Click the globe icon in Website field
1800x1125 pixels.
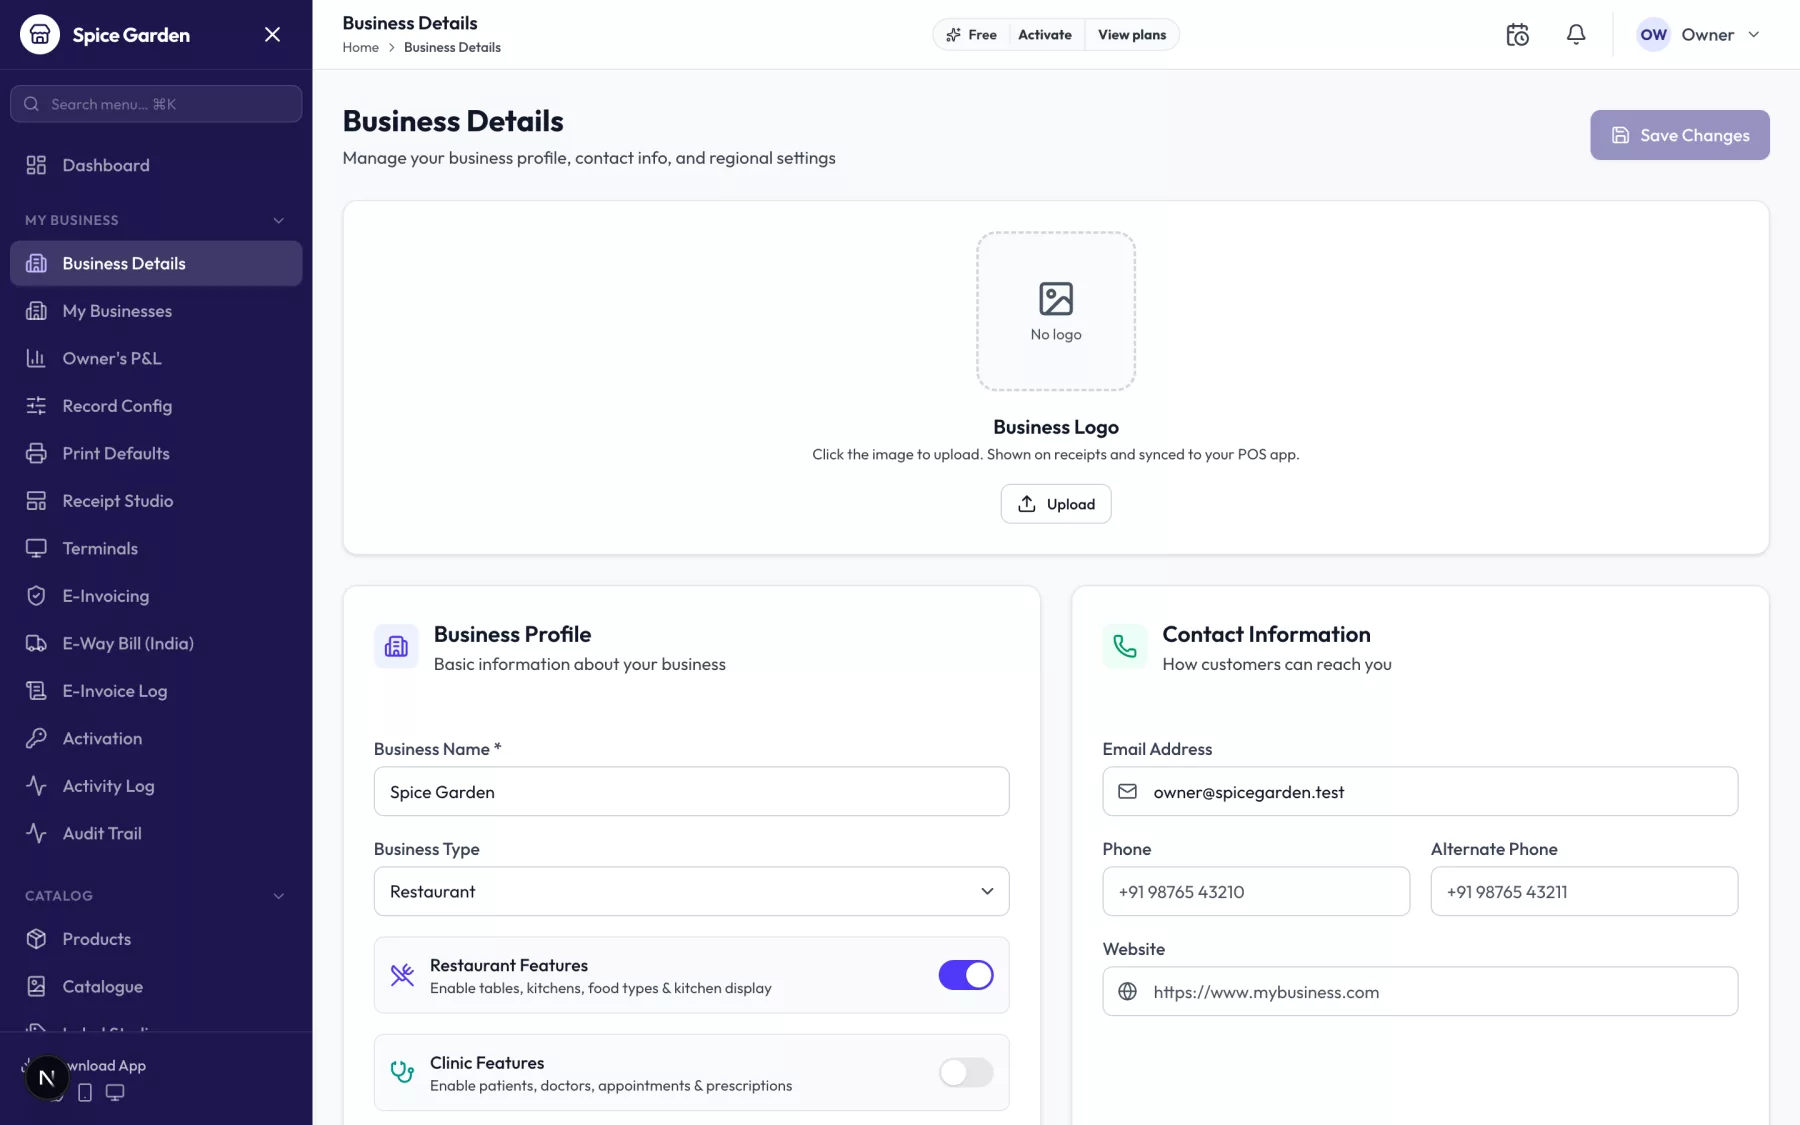tap(1127, 991)
